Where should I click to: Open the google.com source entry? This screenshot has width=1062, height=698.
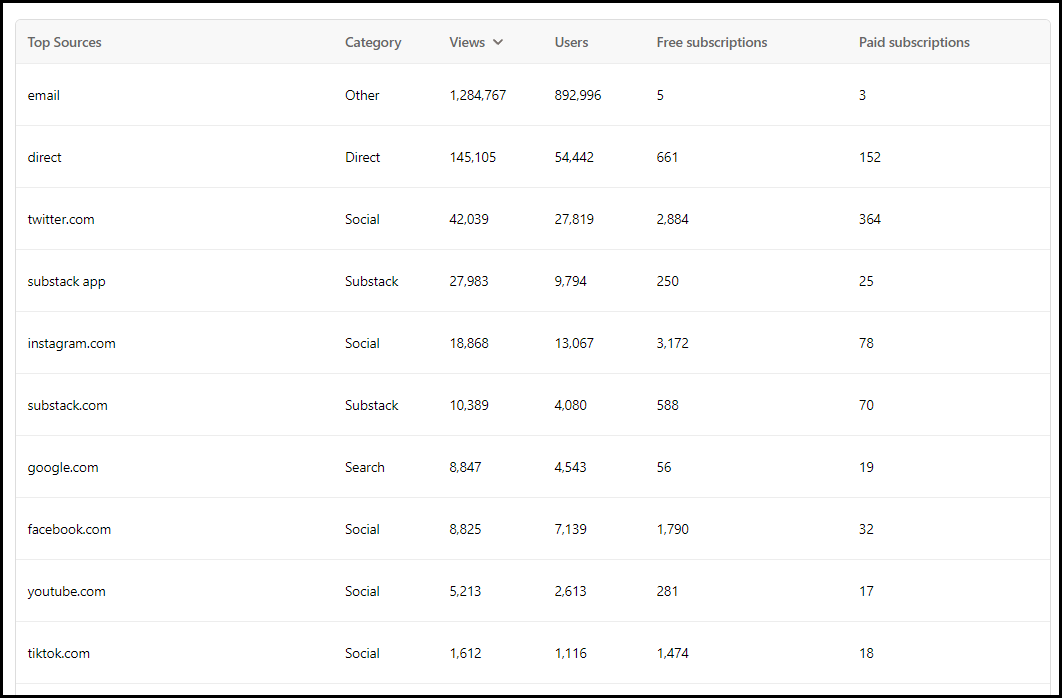[63, 467]
